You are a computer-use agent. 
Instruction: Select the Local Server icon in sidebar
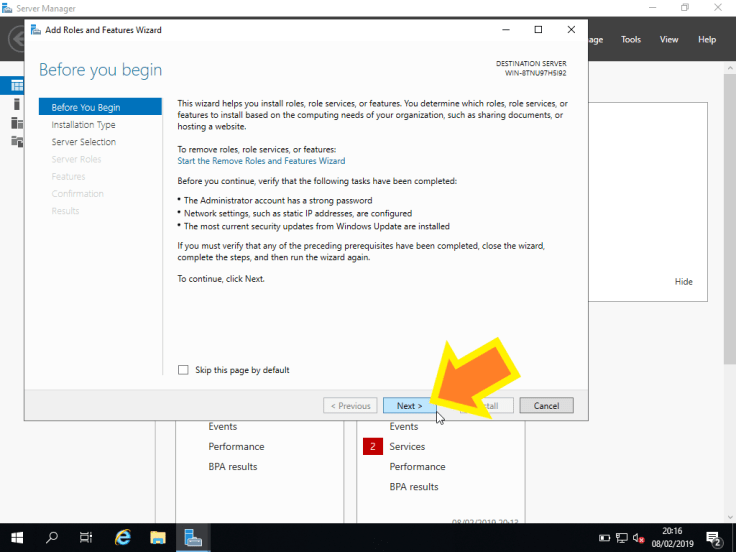(x=17, y=104)
